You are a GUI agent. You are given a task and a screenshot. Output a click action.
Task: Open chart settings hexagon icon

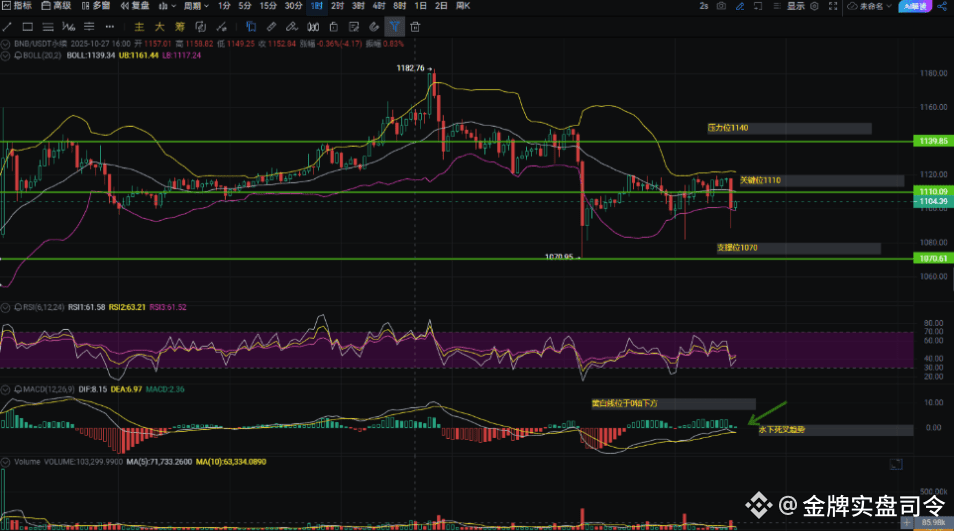(x=815, y=6)
